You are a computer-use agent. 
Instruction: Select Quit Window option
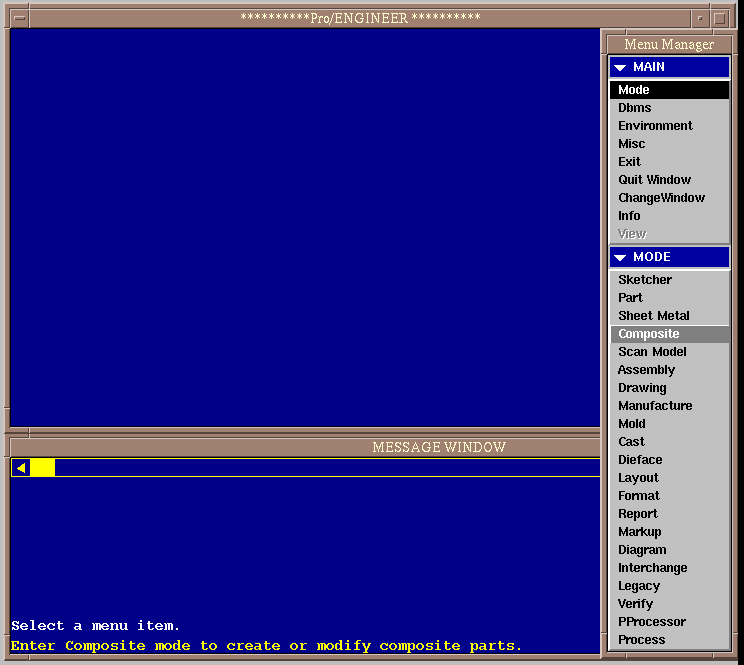point(670,180)
